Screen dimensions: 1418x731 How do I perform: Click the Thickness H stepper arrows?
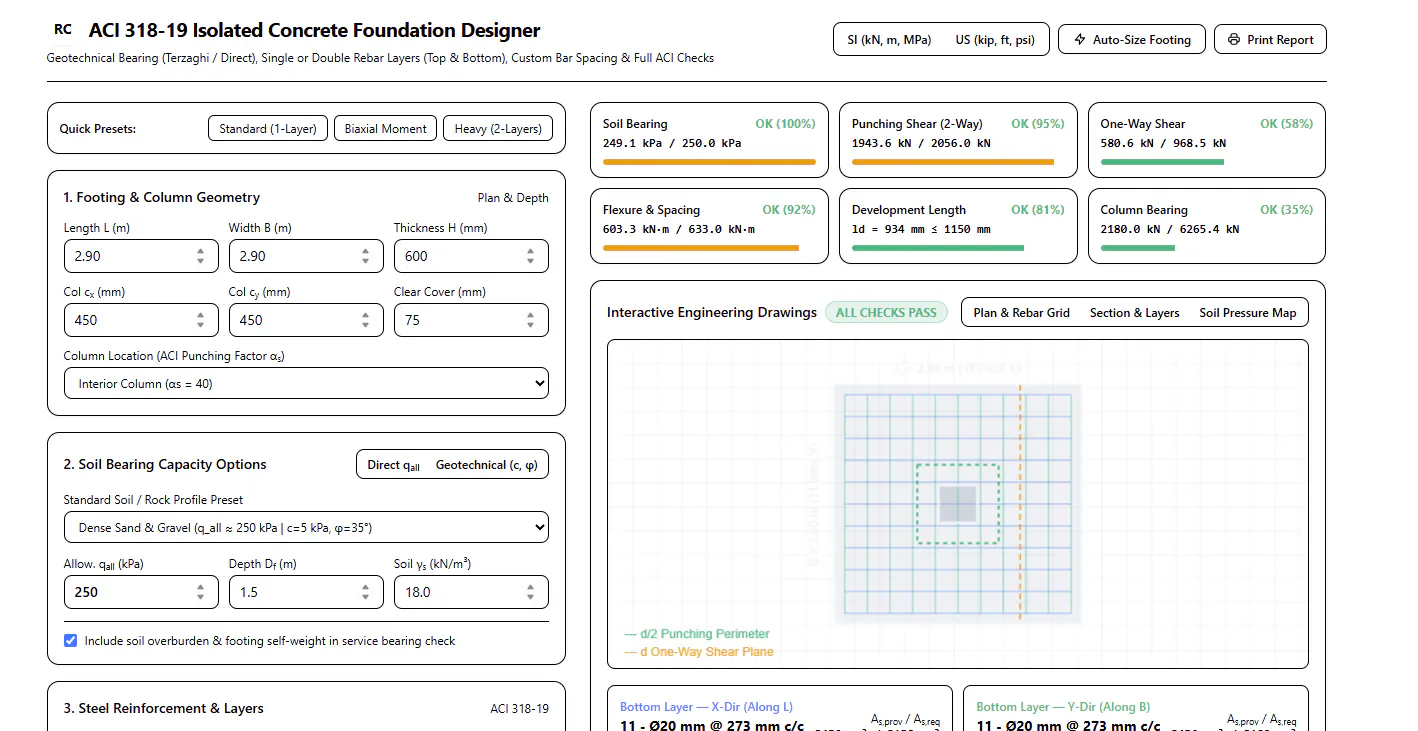(x=530, y=256)
